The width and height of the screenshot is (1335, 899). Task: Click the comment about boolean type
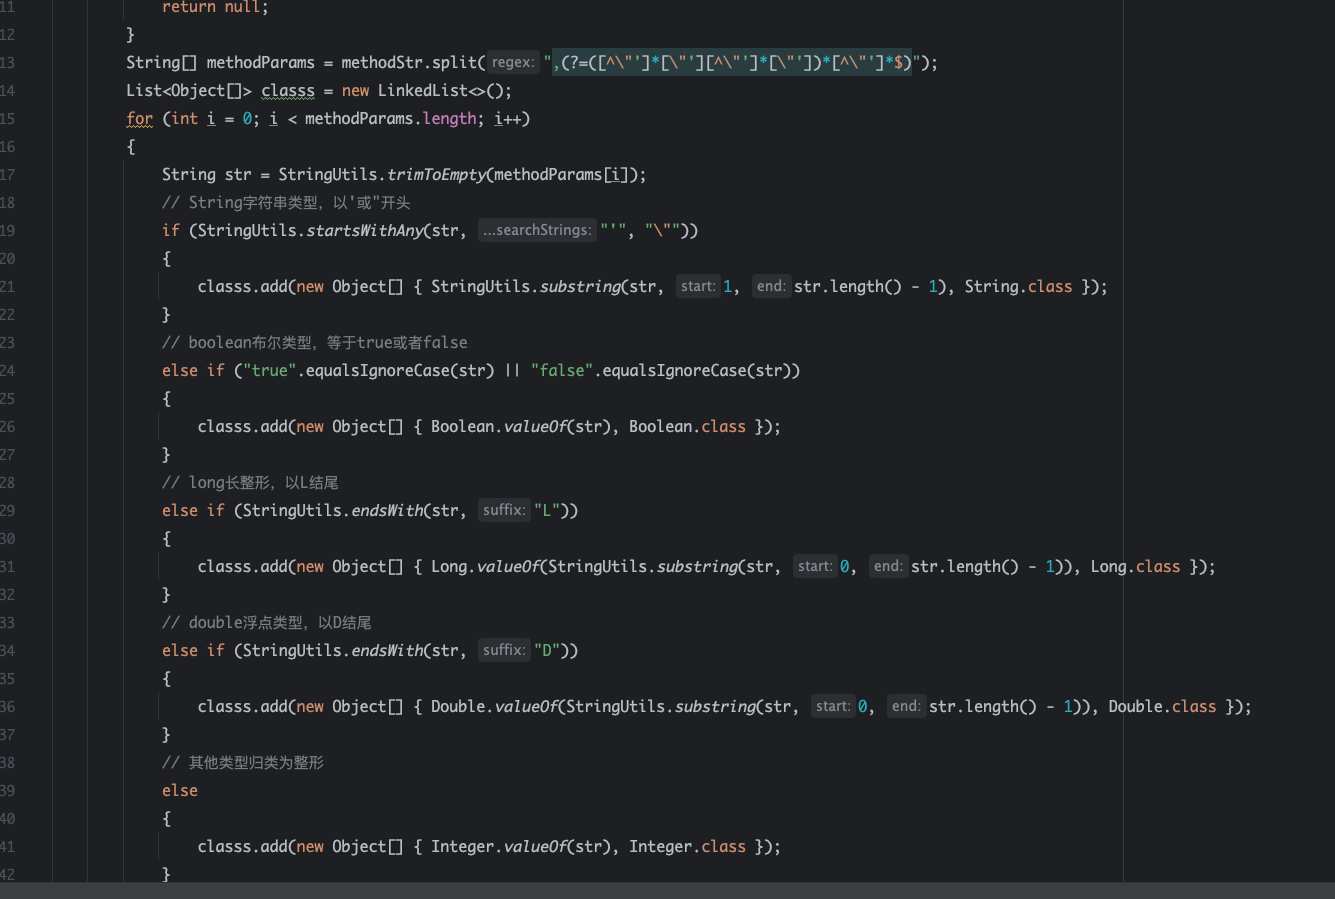314,342
